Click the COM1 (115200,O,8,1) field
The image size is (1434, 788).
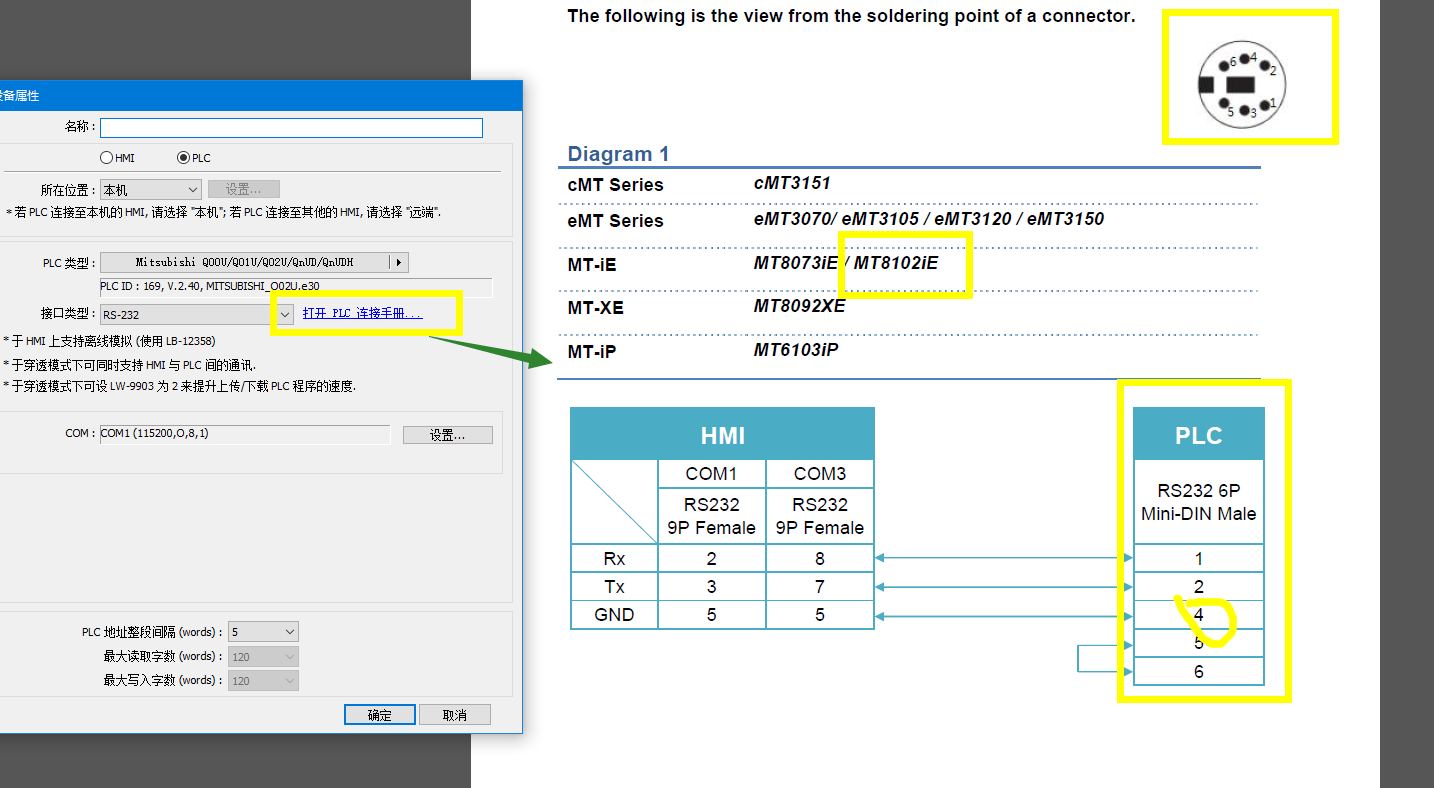pyautogui.click(x=244, y=434)
